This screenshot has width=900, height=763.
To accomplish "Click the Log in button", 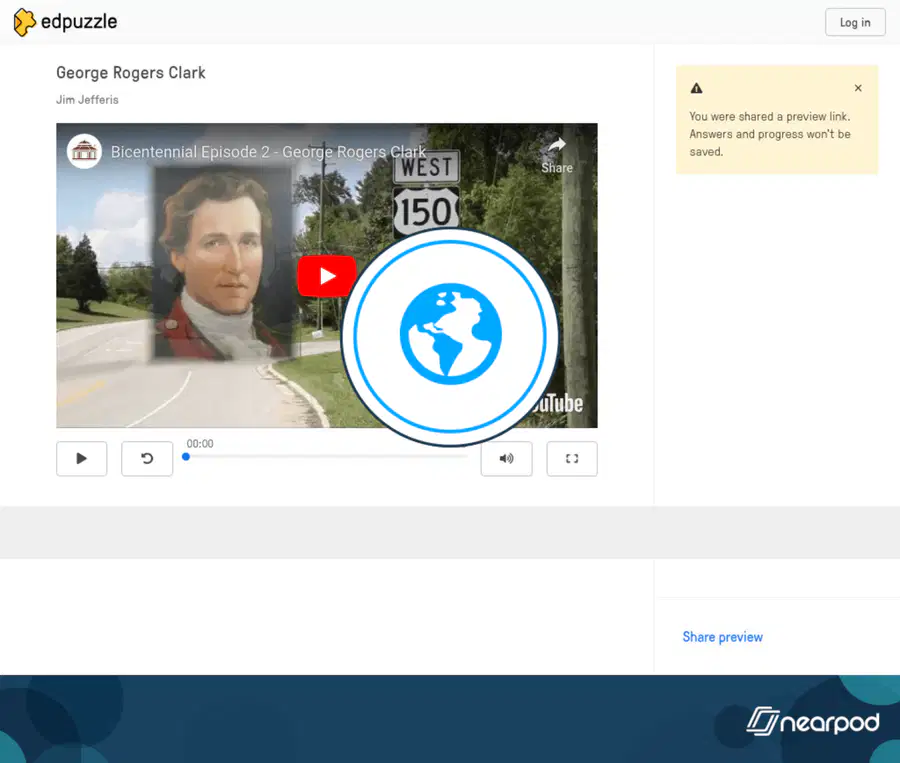I will click(855, 22).
